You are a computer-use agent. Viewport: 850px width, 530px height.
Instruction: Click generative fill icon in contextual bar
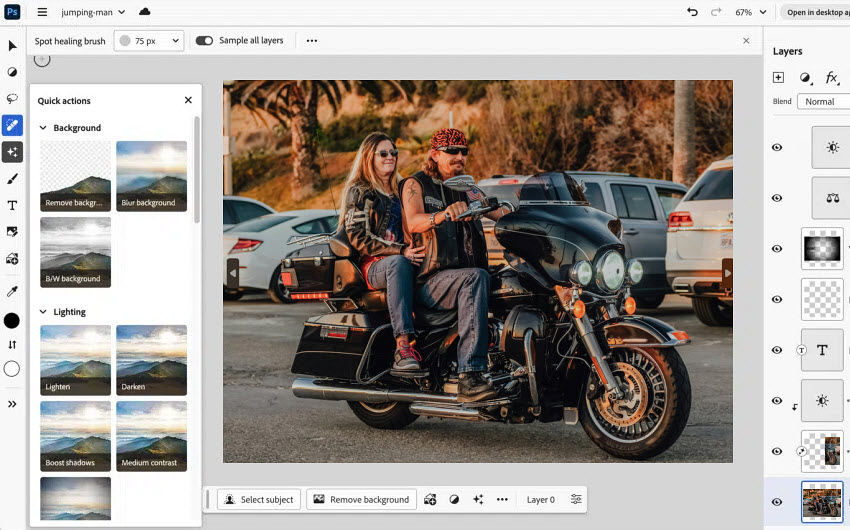(x=430, y=500)
